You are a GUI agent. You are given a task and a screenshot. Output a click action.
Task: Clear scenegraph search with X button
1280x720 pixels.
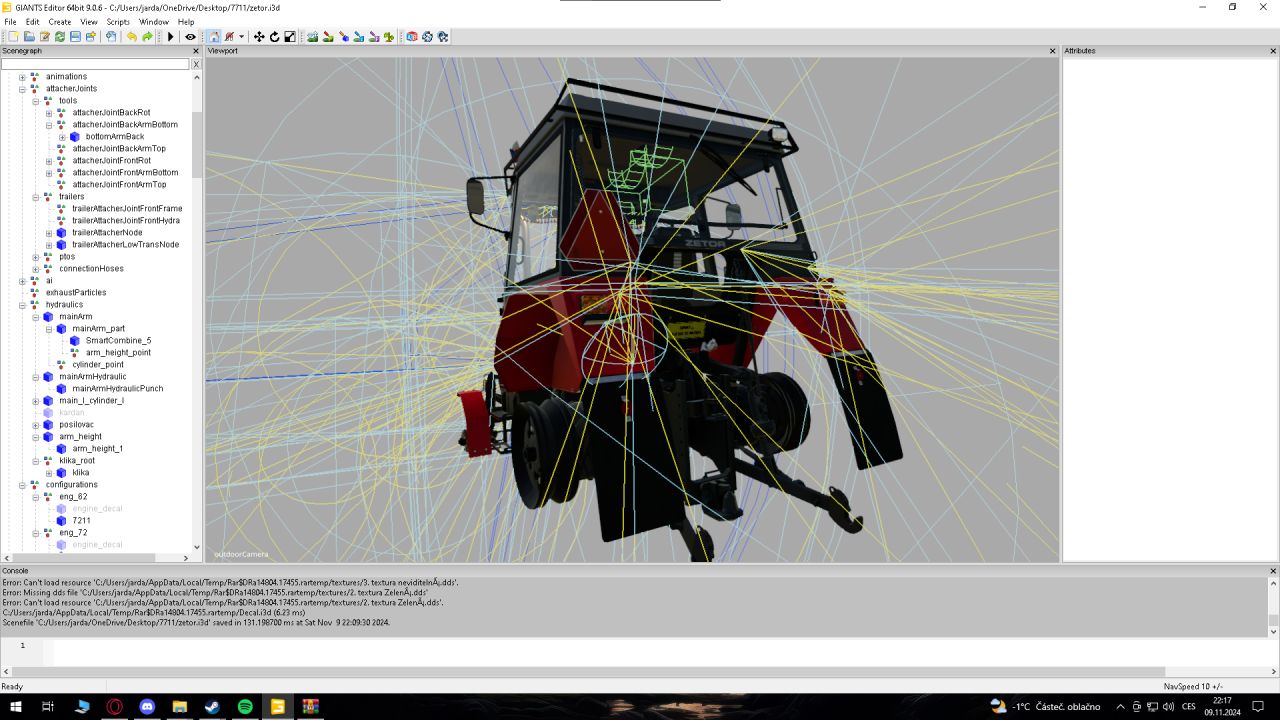(196, 64)
